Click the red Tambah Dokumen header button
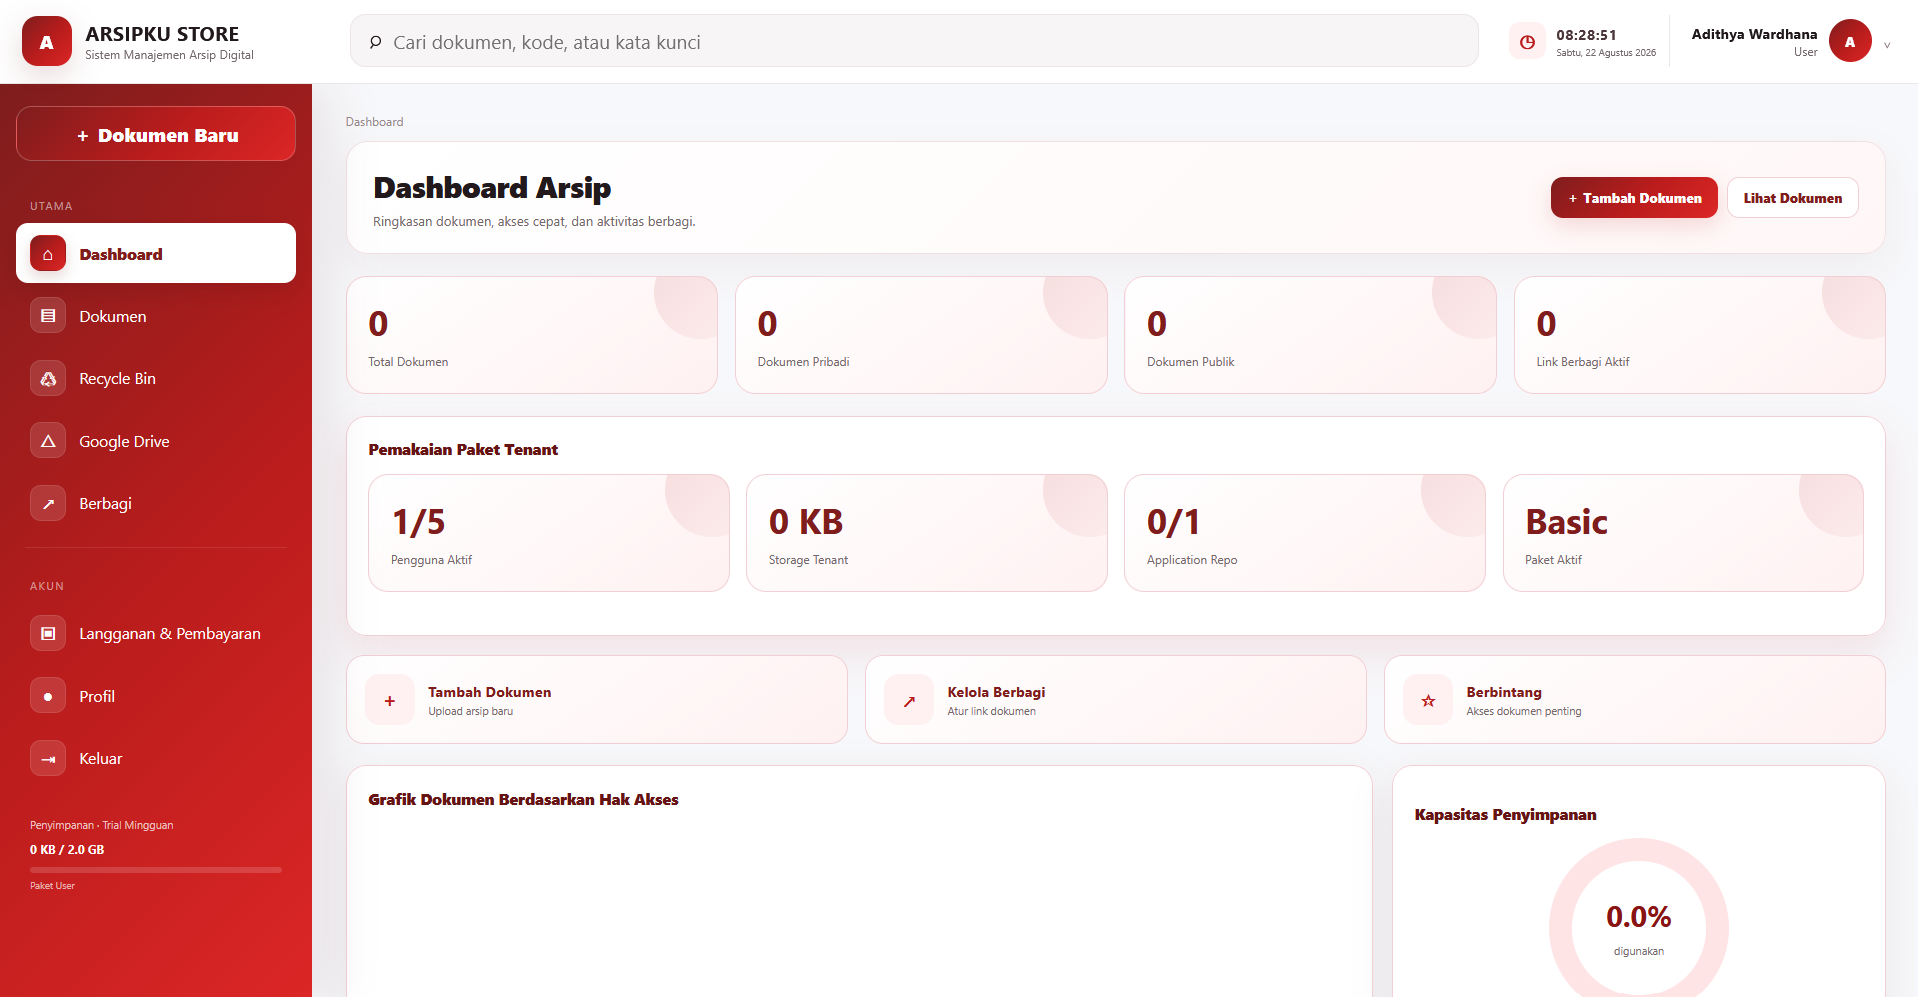This screenshot has width=1918, height=997. point(1634,198)
